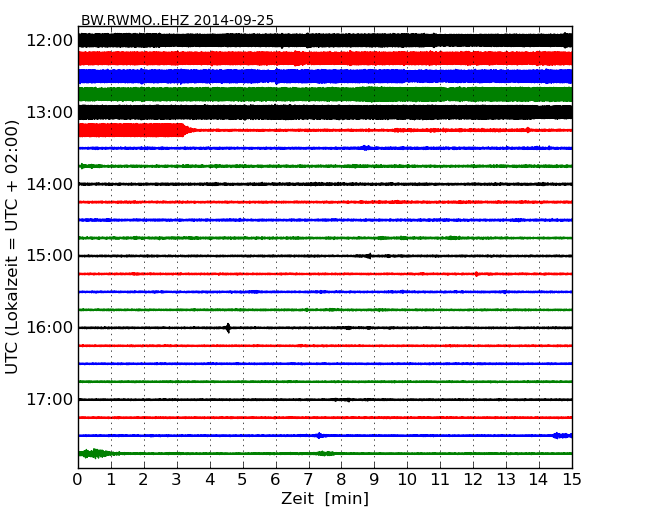Click the 17:00 time label

click(x=50, y=399)
